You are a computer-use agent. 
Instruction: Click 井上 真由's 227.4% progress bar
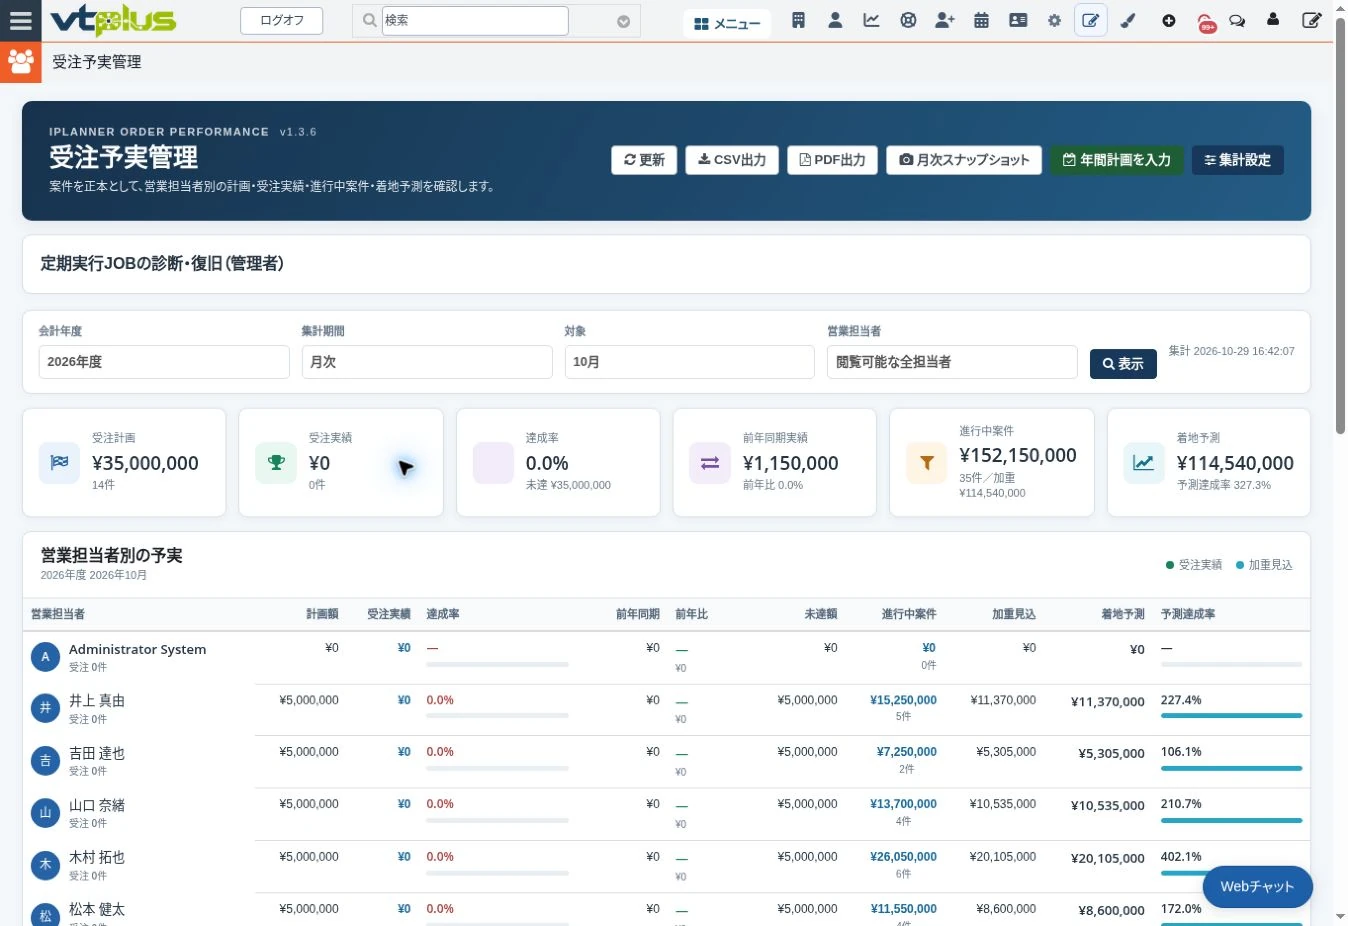tap(1231, 716)
